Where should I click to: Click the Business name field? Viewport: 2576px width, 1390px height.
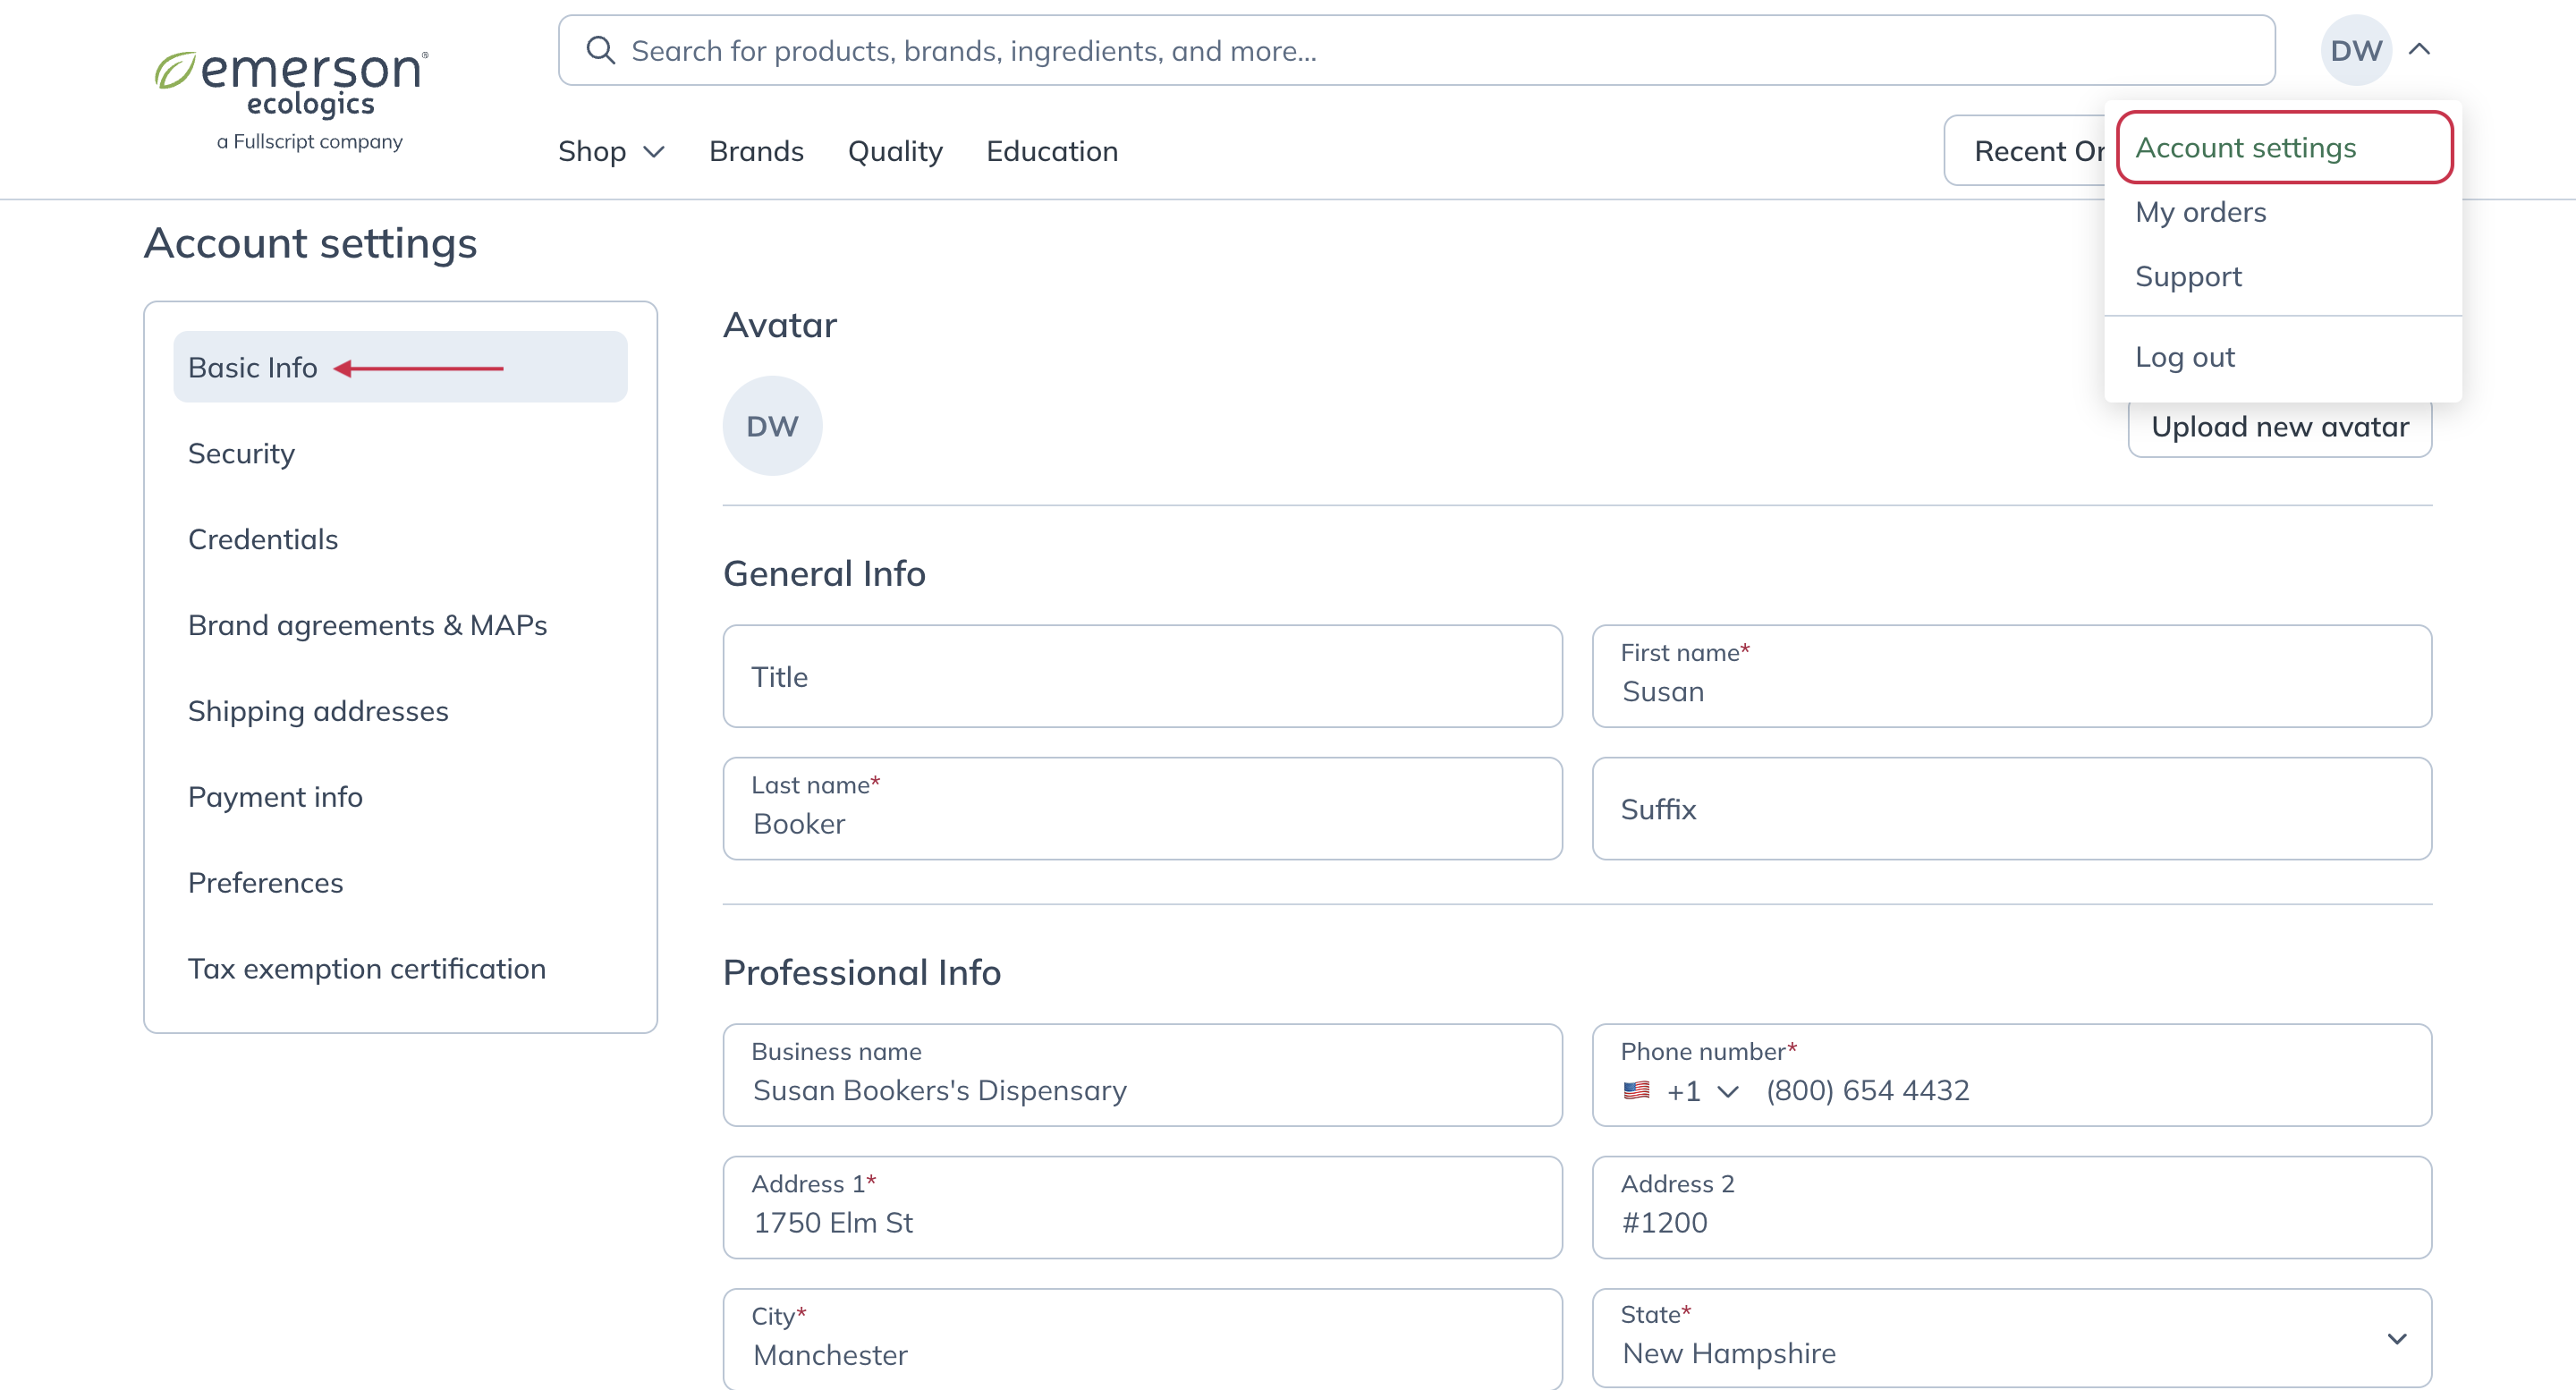click(x=1142, y=1075)
